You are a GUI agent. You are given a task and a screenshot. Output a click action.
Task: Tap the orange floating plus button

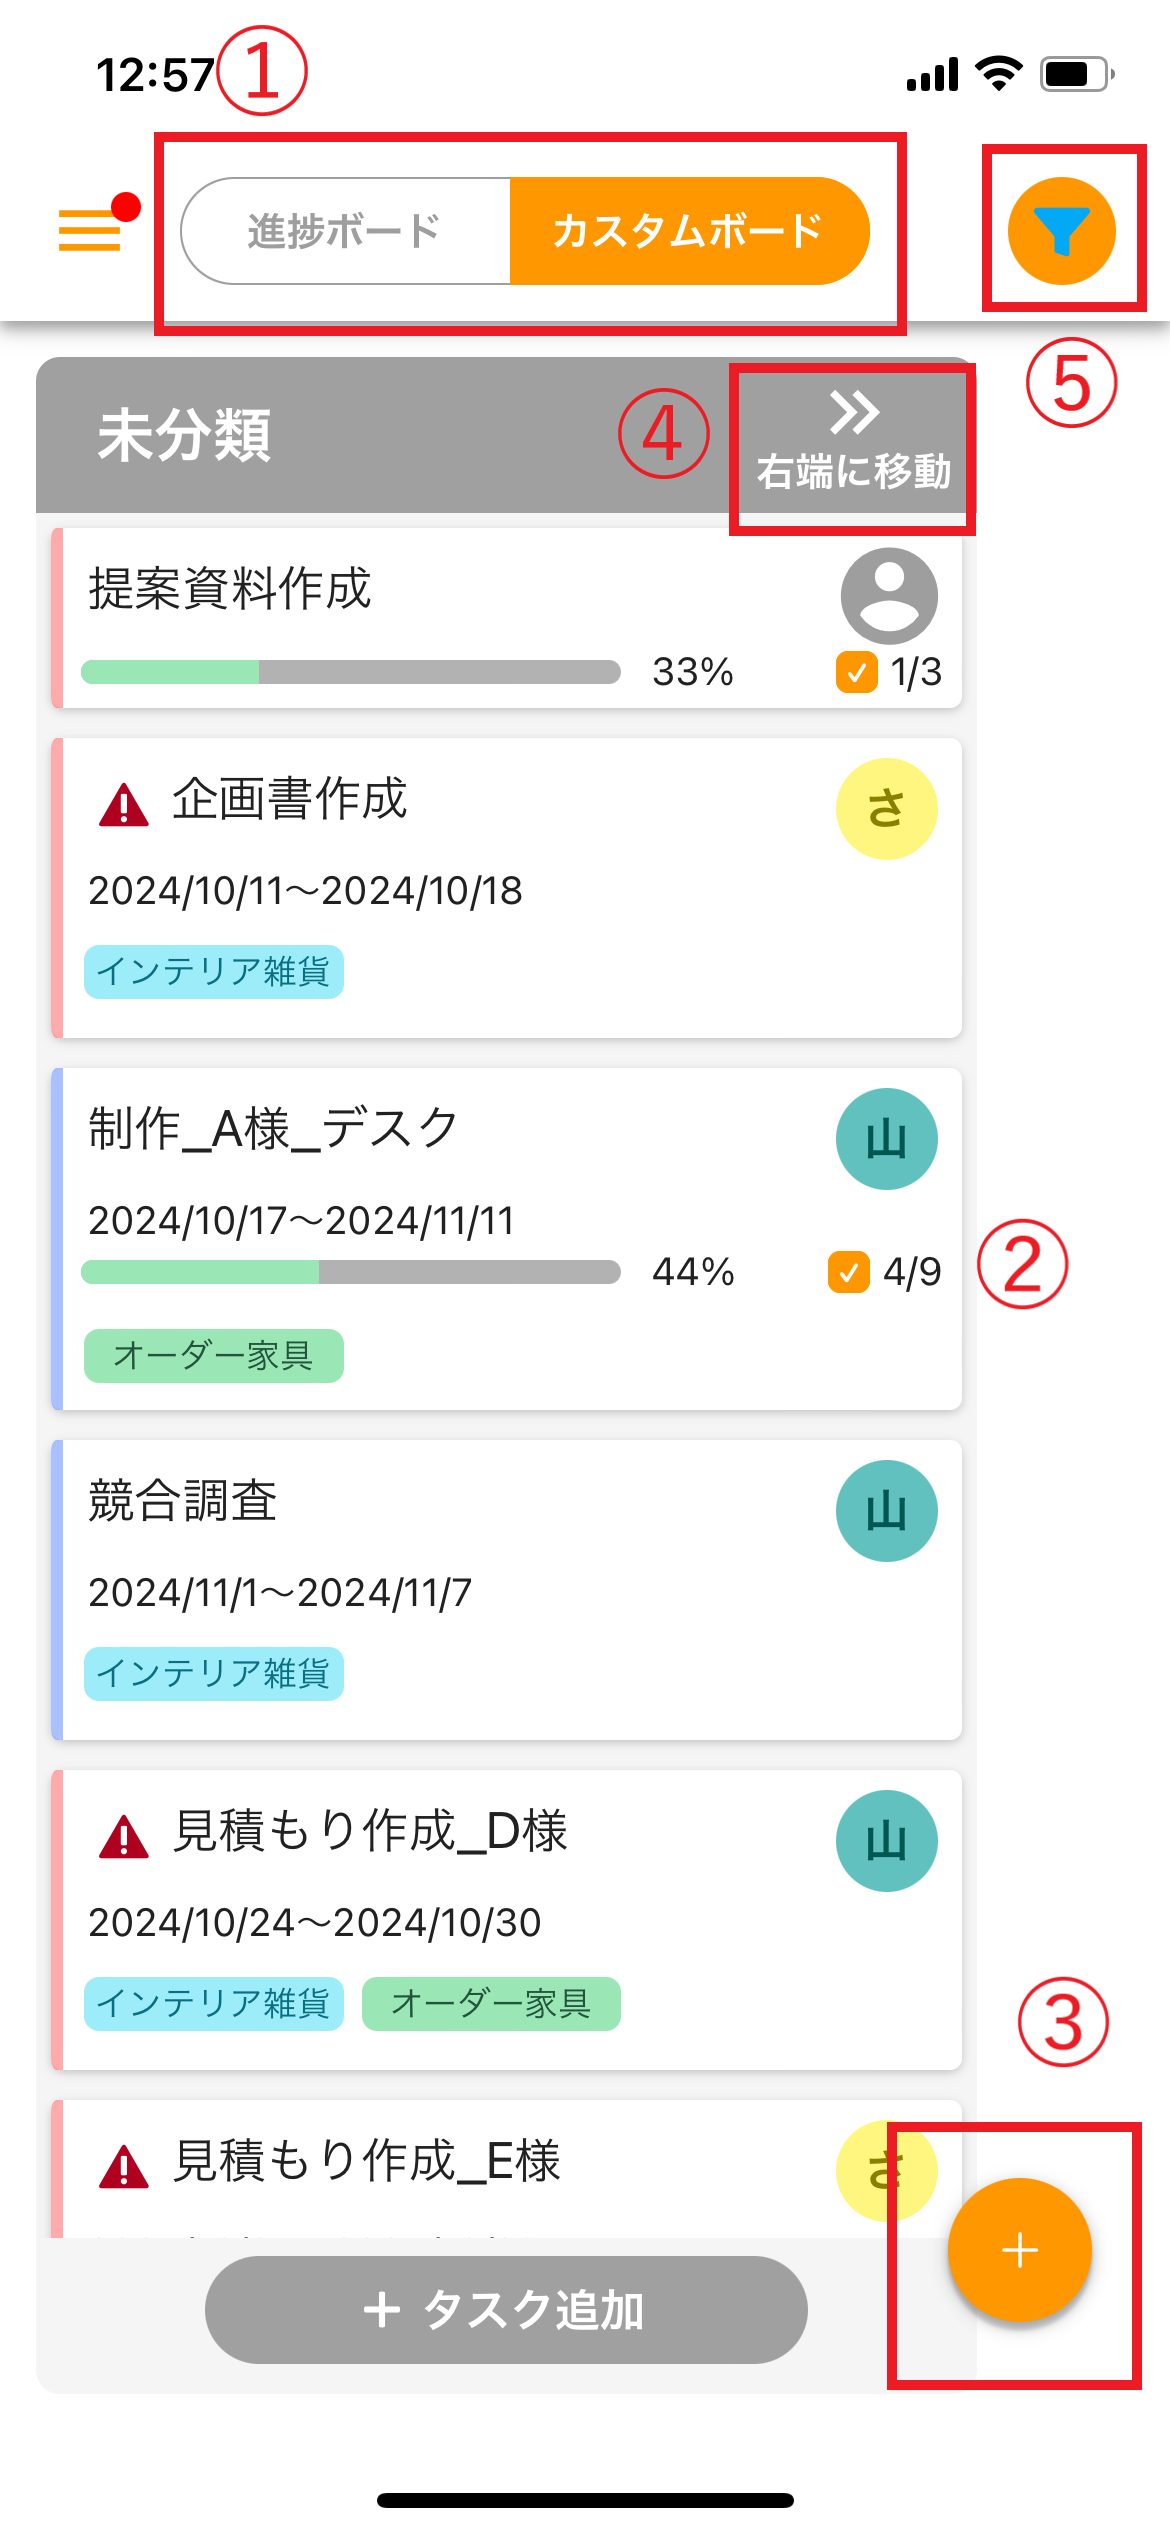[x=1019, y=2250]
